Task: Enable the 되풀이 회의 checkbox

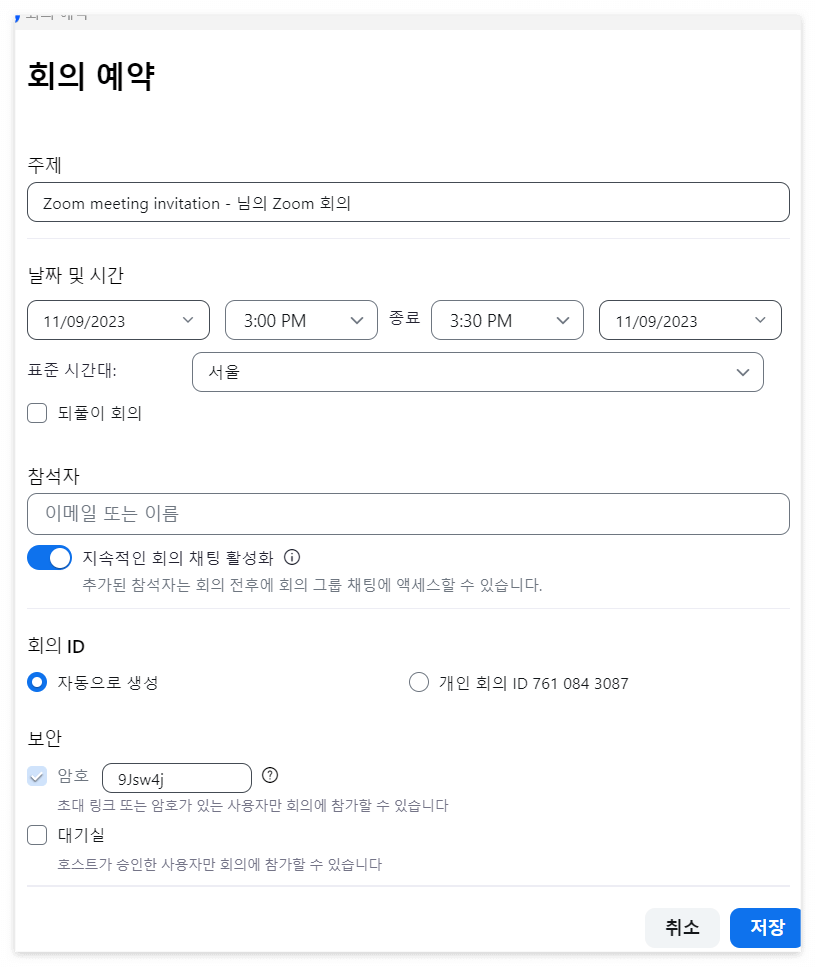Action: click(x=37, y=413)
